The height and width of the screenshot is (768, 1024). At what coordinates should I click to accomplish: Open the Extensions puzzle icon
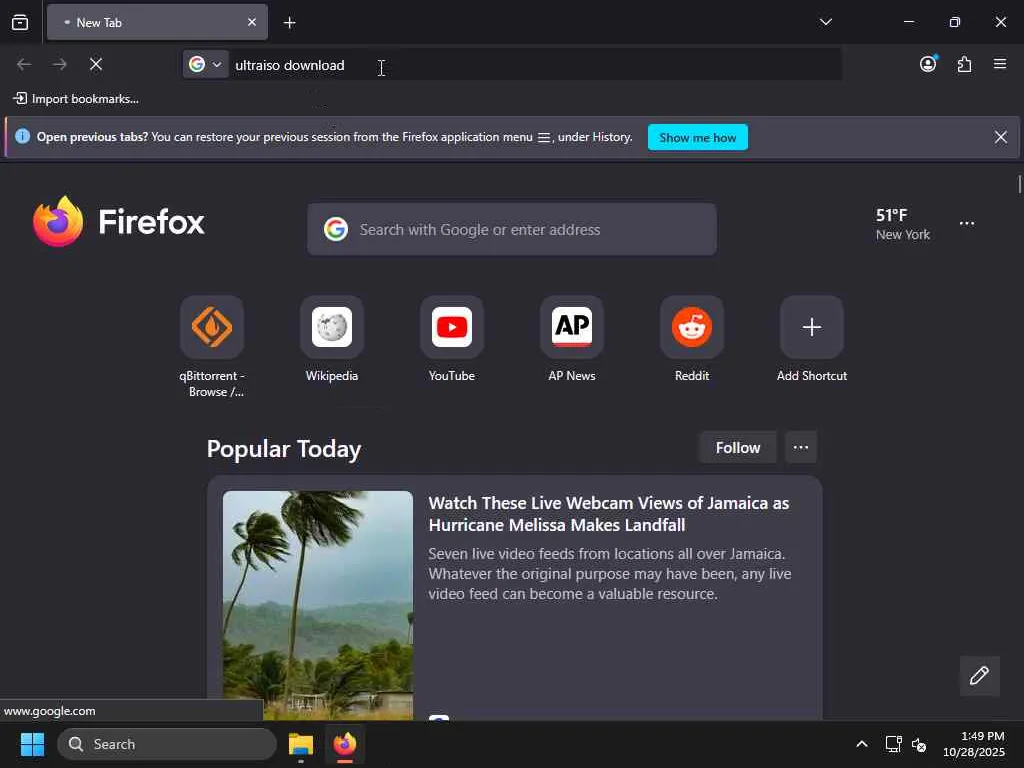click(964, 64)
